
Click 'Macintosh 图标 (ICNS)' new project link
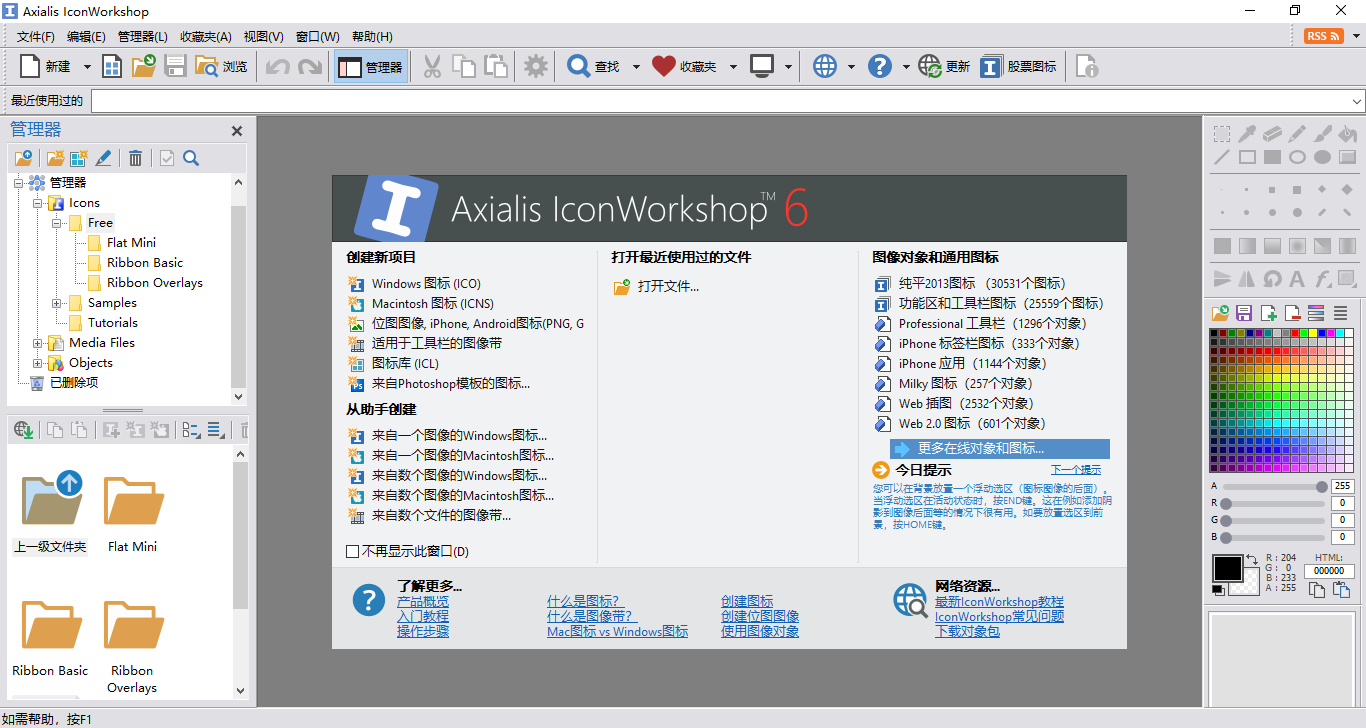433,304
